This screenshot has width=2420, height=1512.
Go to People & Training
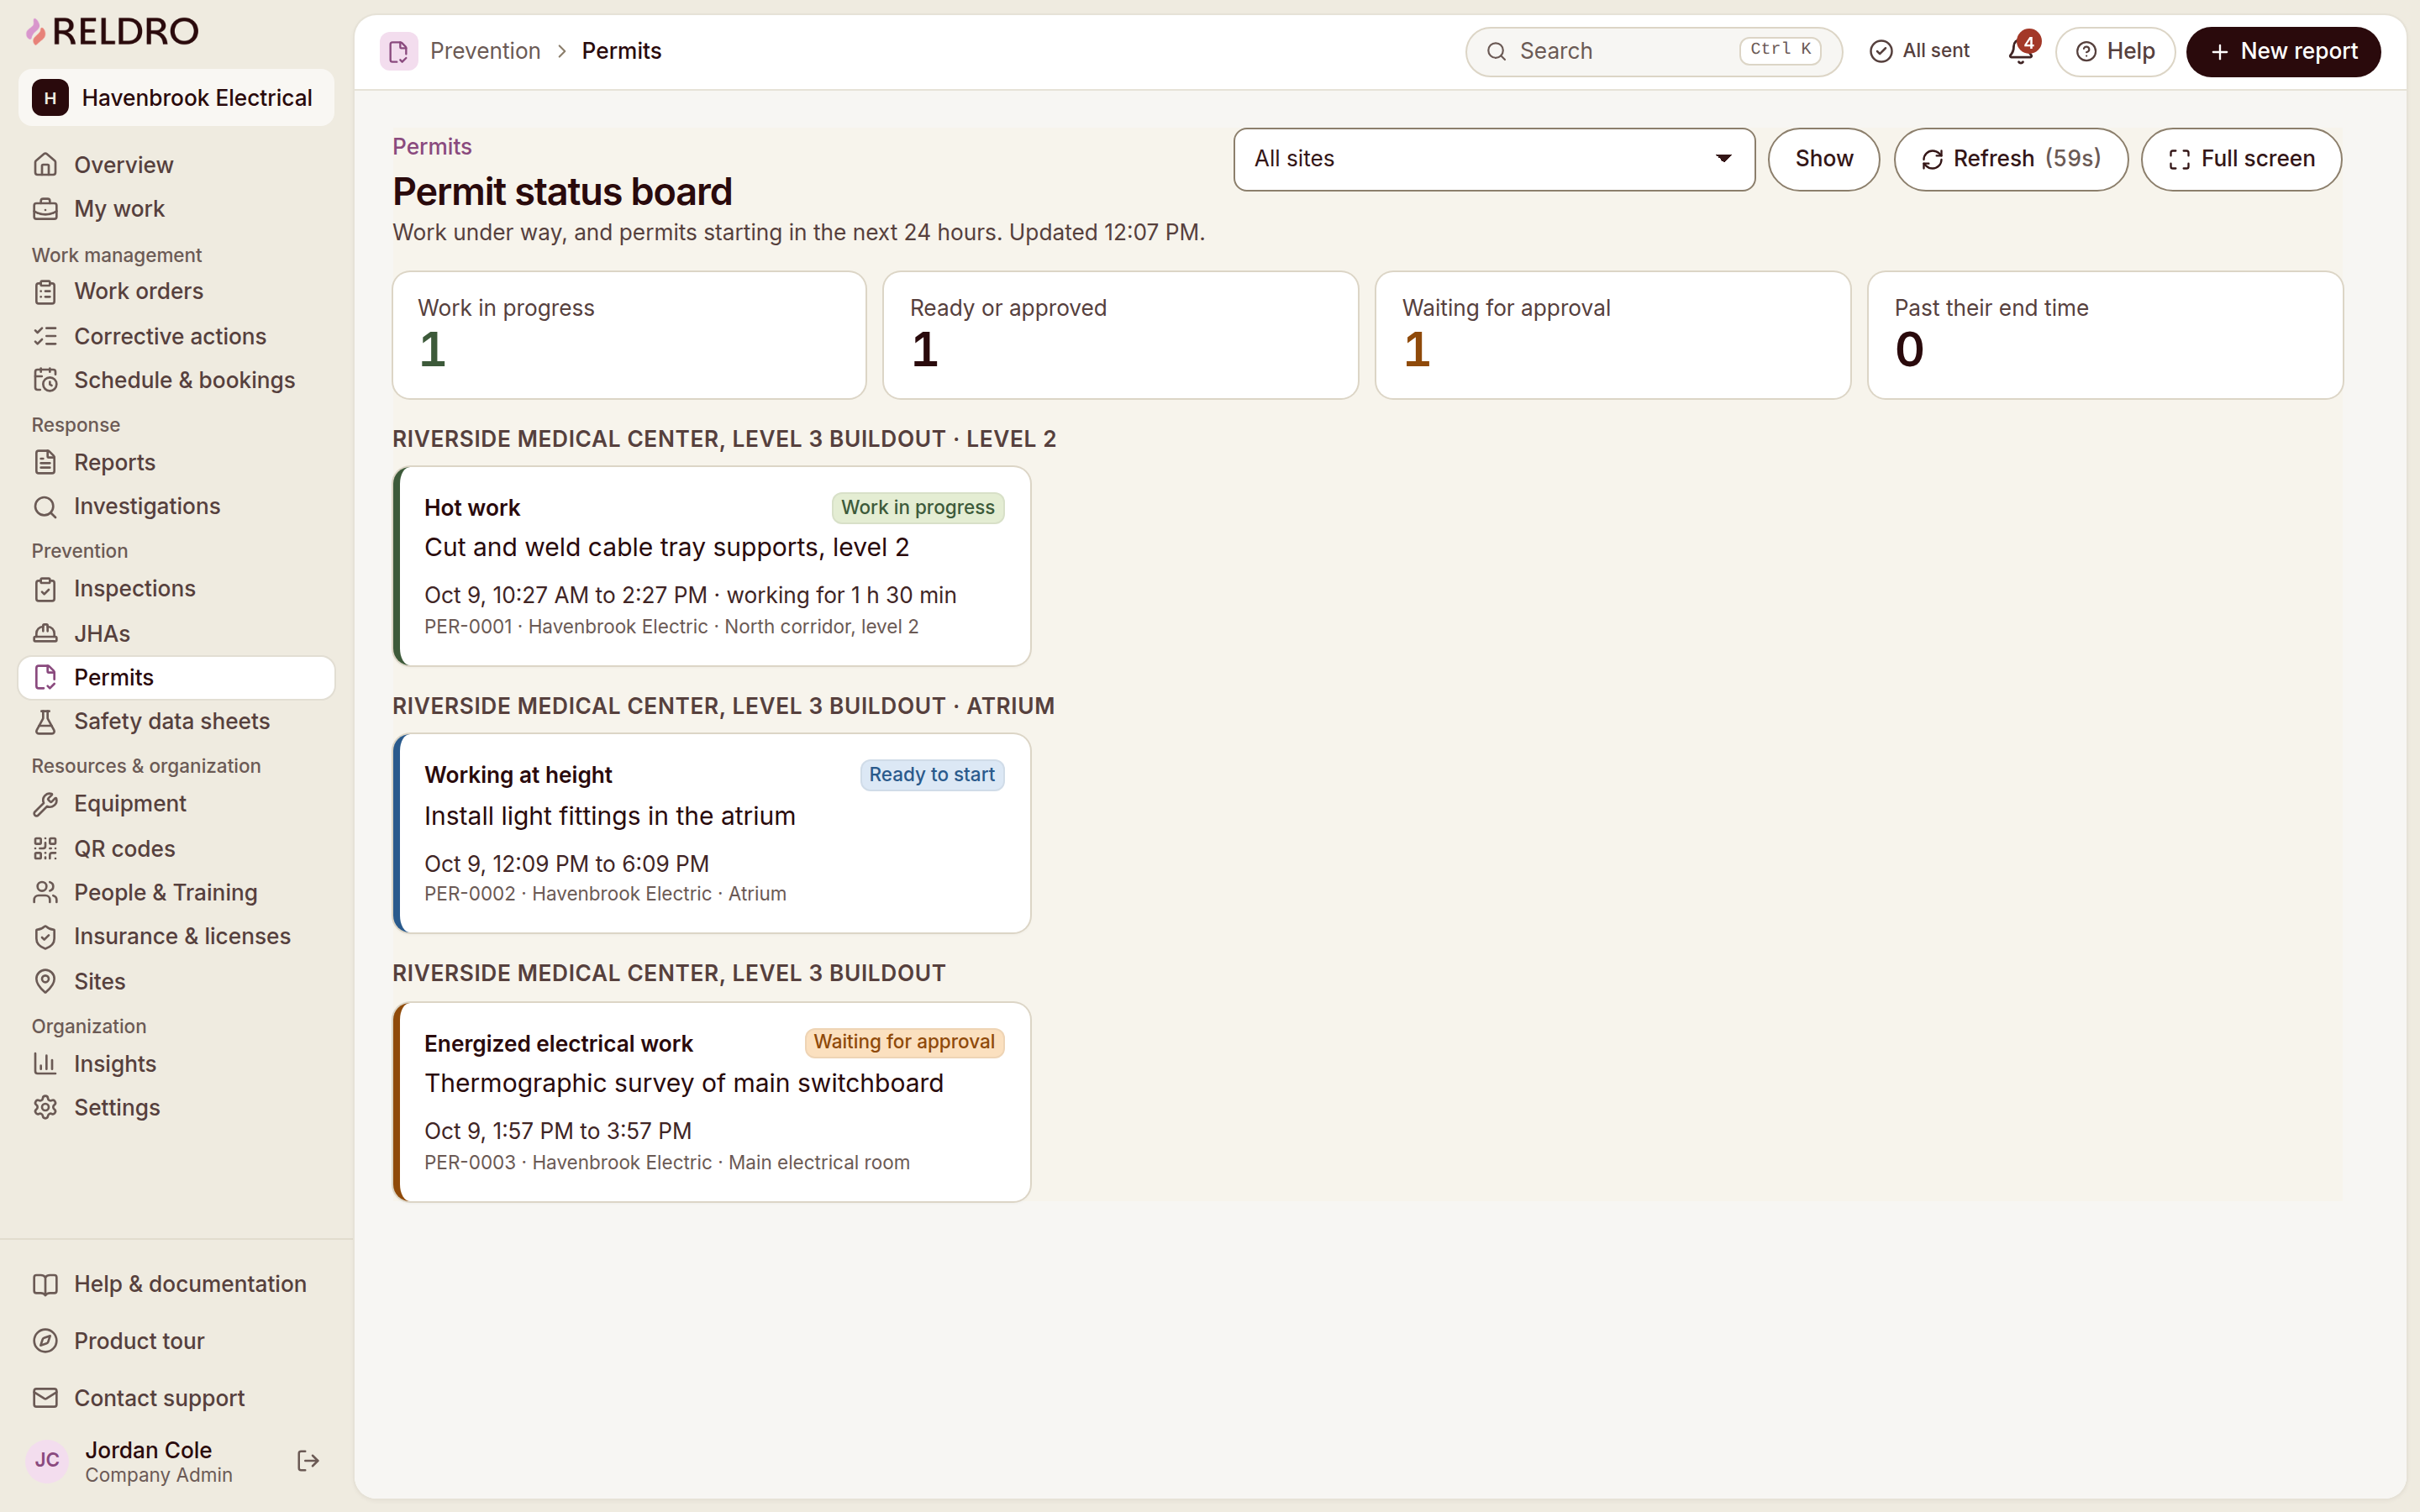tap(176, 892)
